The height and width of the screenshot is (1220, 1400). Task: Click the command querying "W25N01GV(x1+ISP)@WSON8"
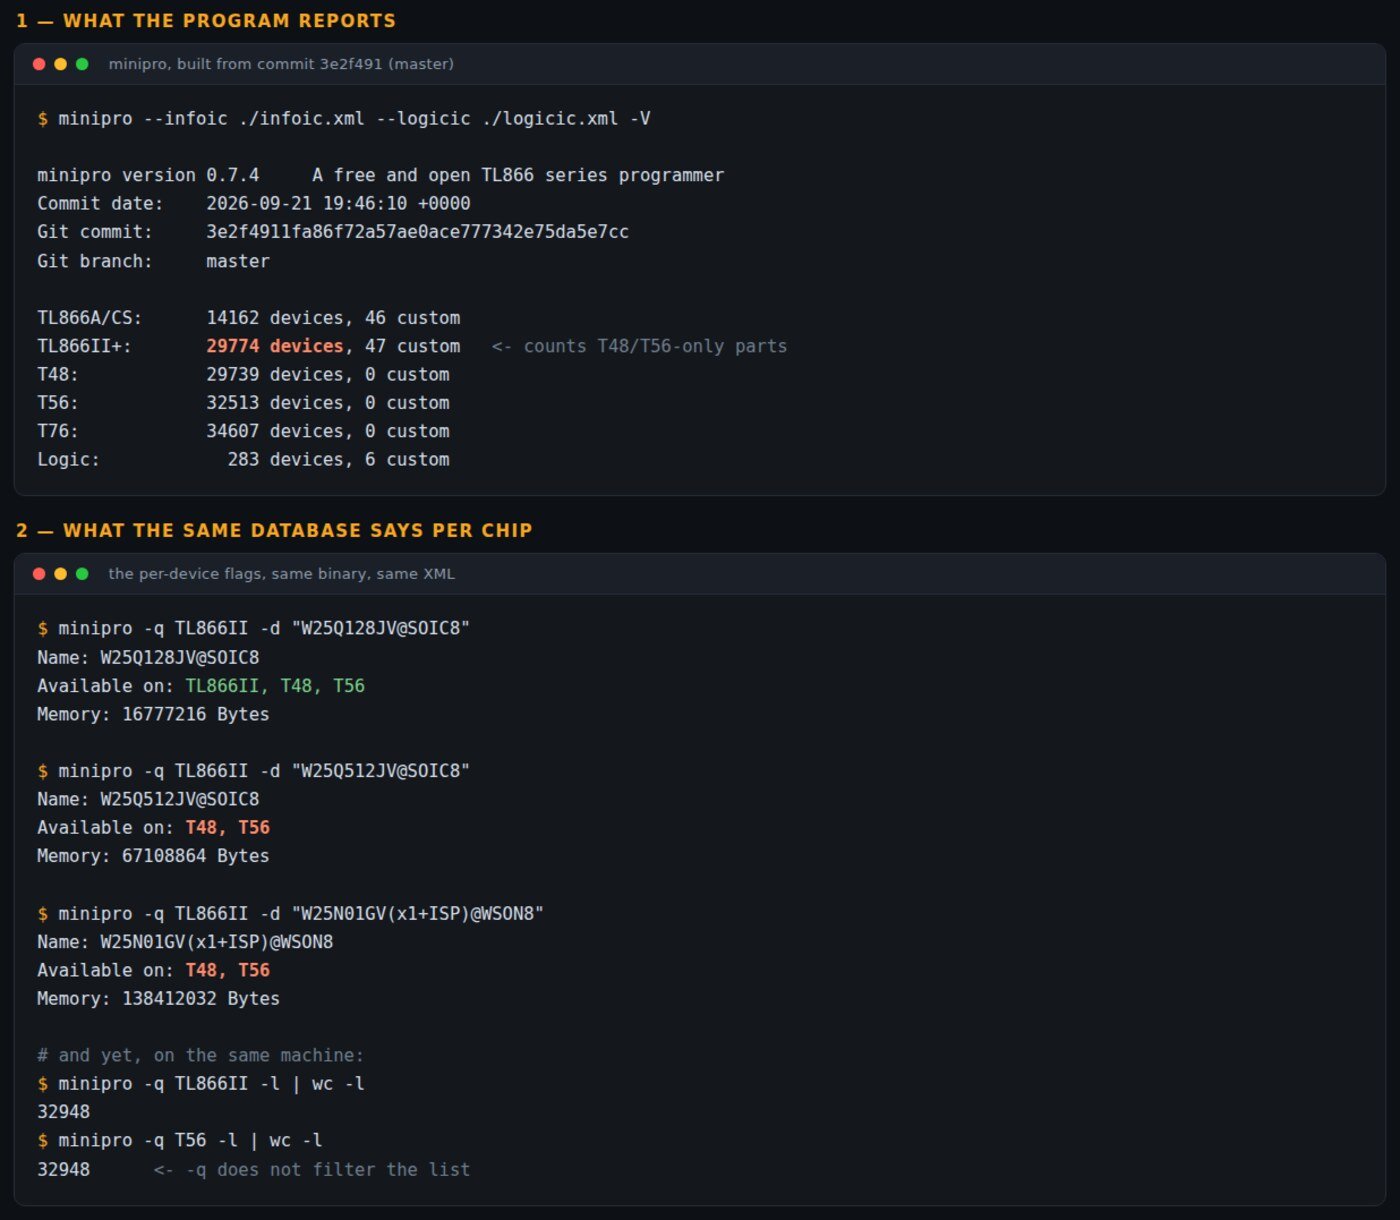tap(301, 914)
